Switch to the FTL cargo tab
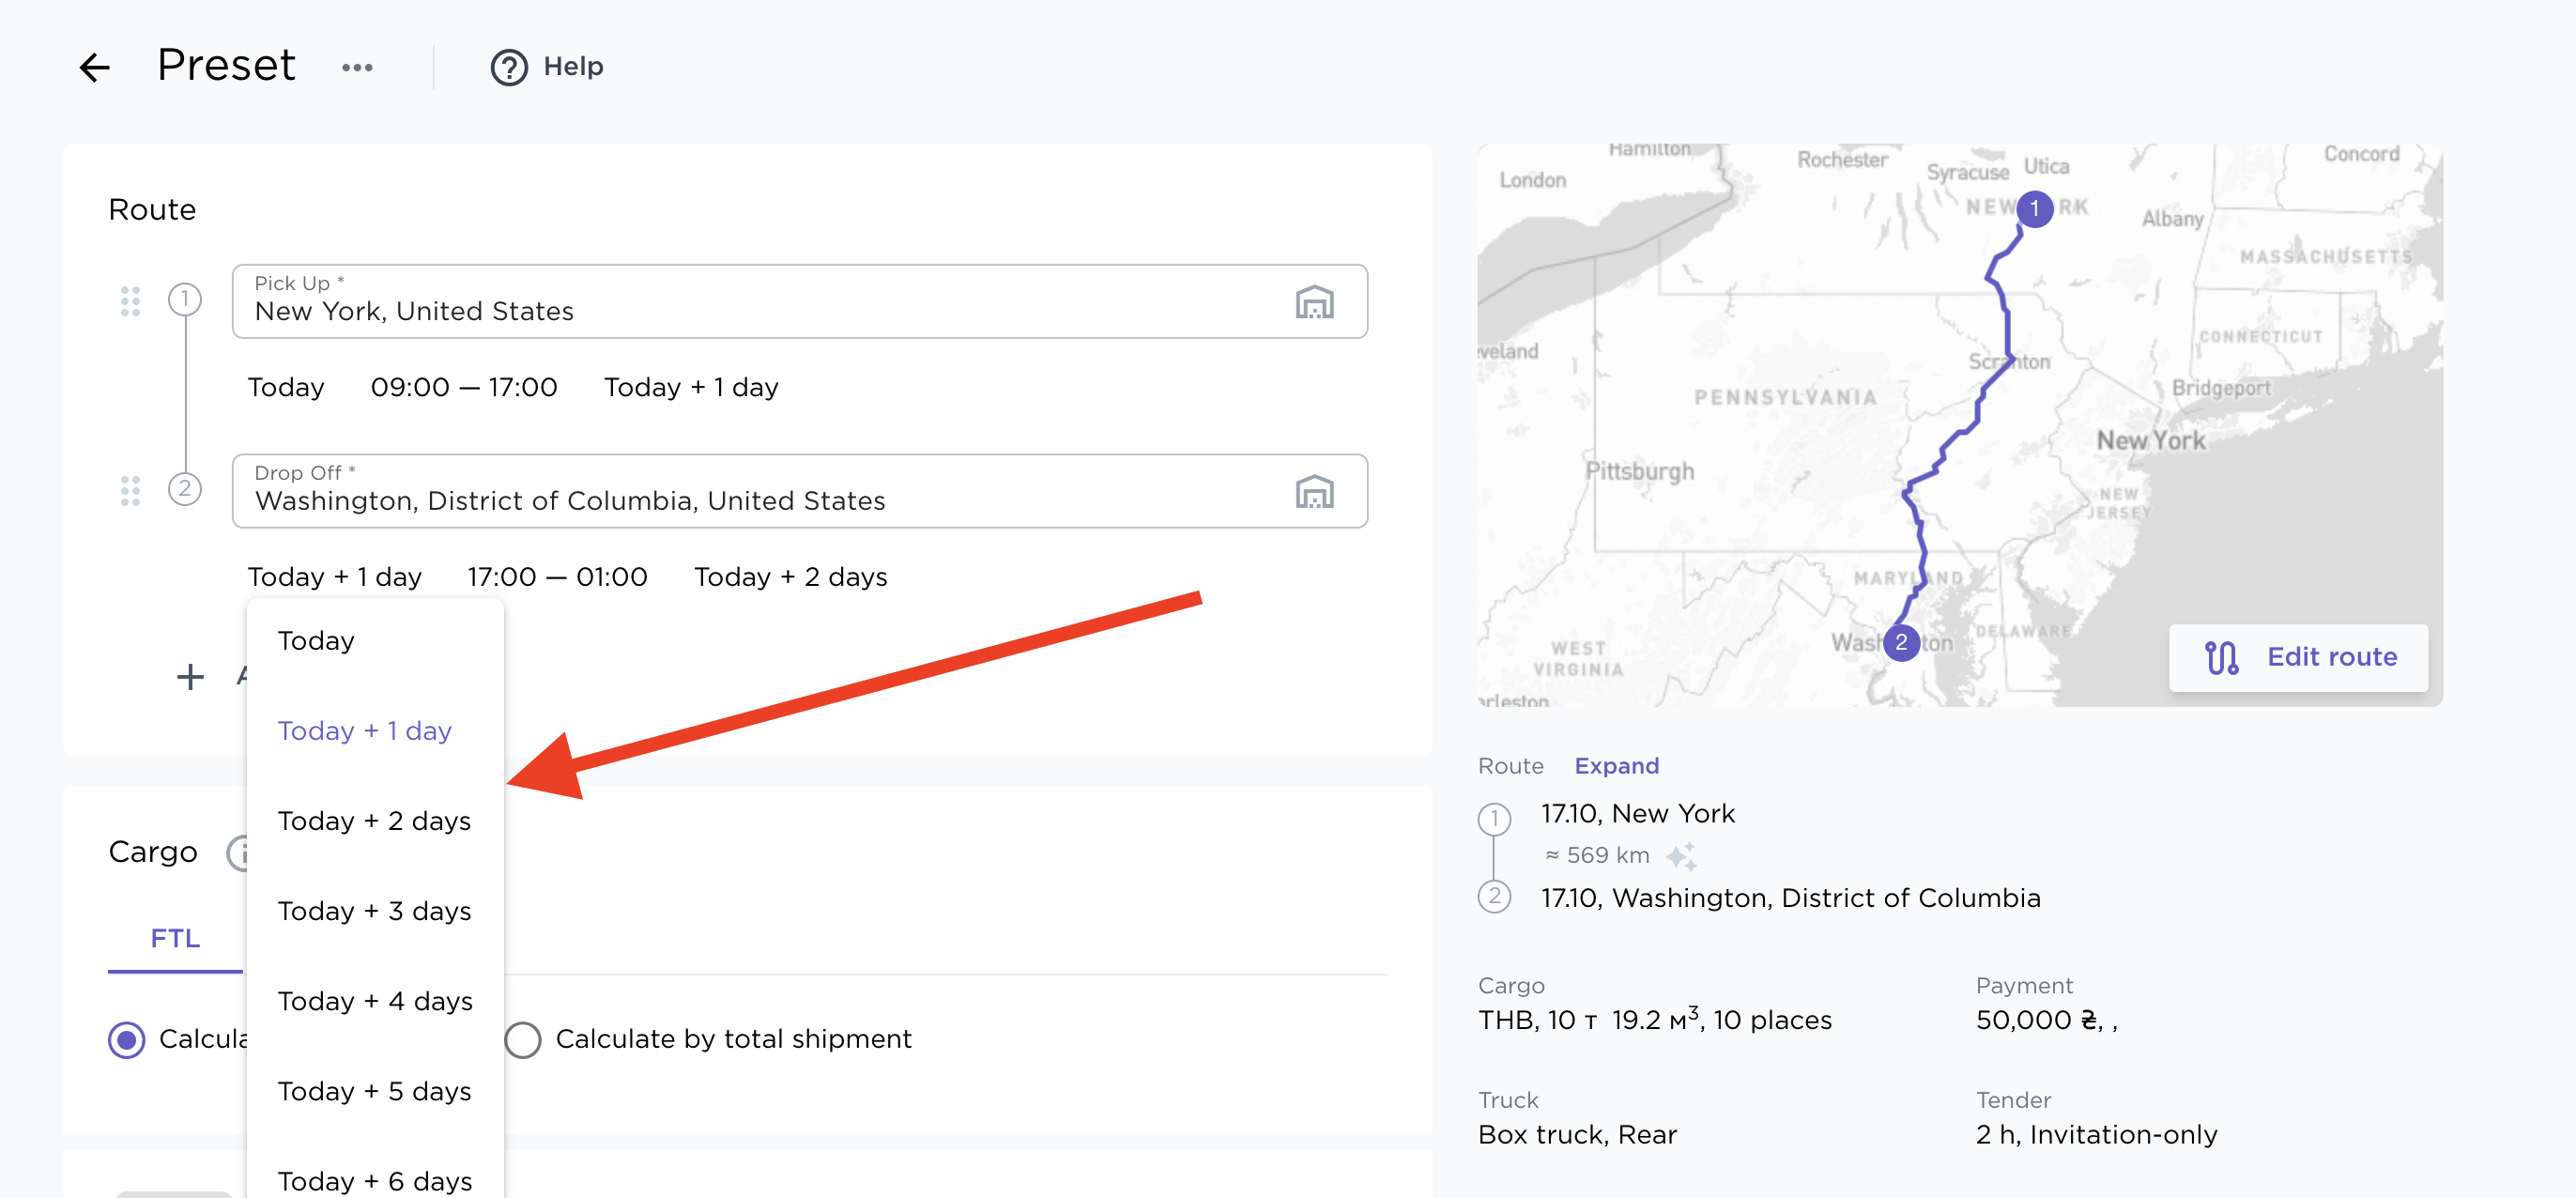Screen dimensions: 2576x1198 [x=175, y=939]
